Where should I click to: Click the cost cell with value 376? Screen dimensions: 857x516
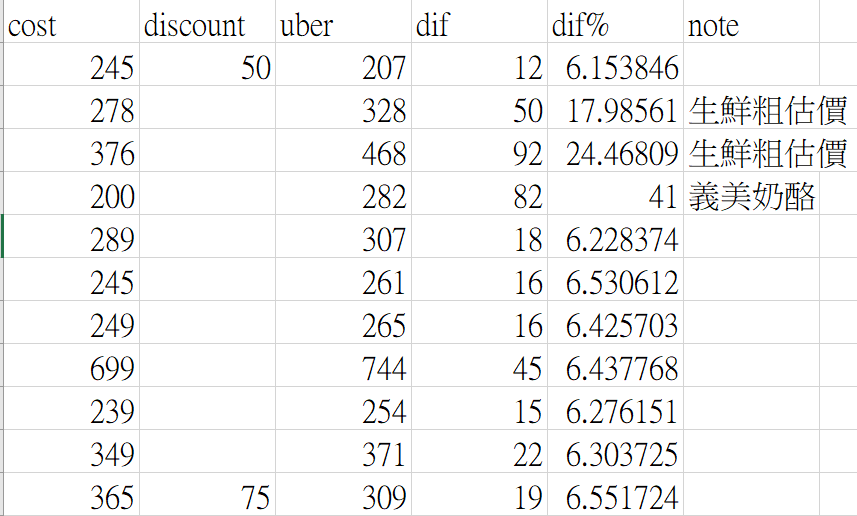(x=70, y=154)
